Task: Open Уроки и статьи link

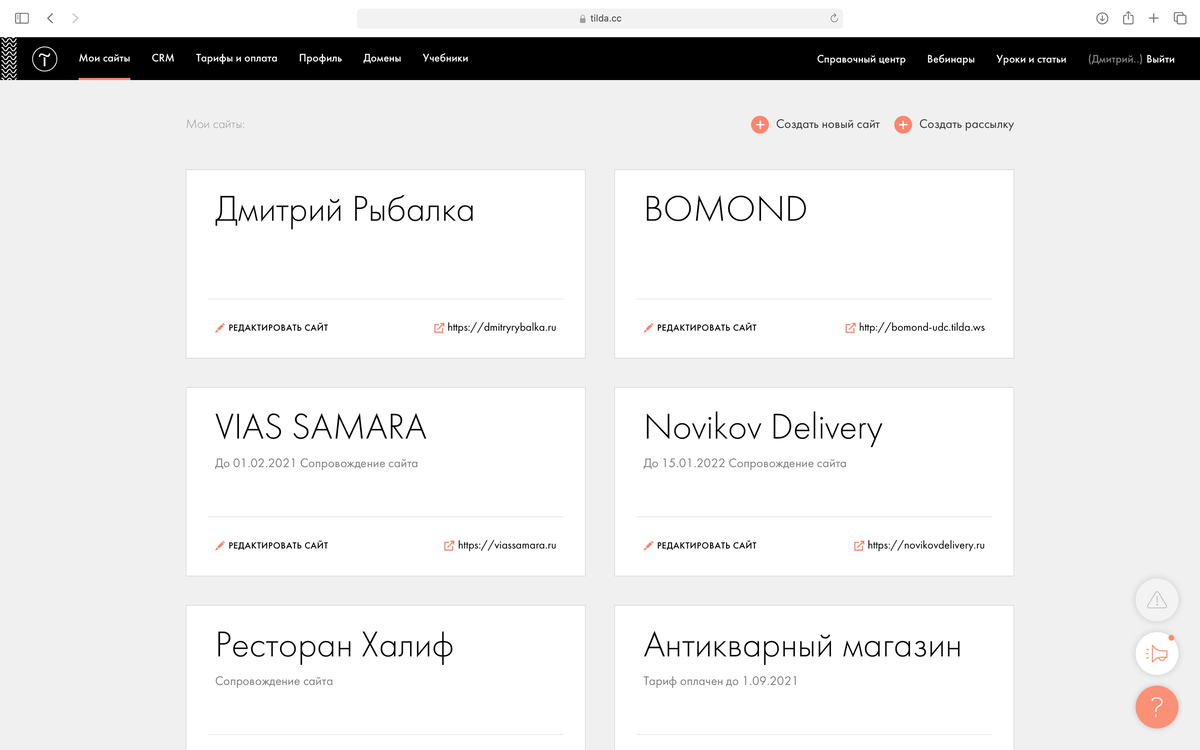Action: tap(1031, 60)
